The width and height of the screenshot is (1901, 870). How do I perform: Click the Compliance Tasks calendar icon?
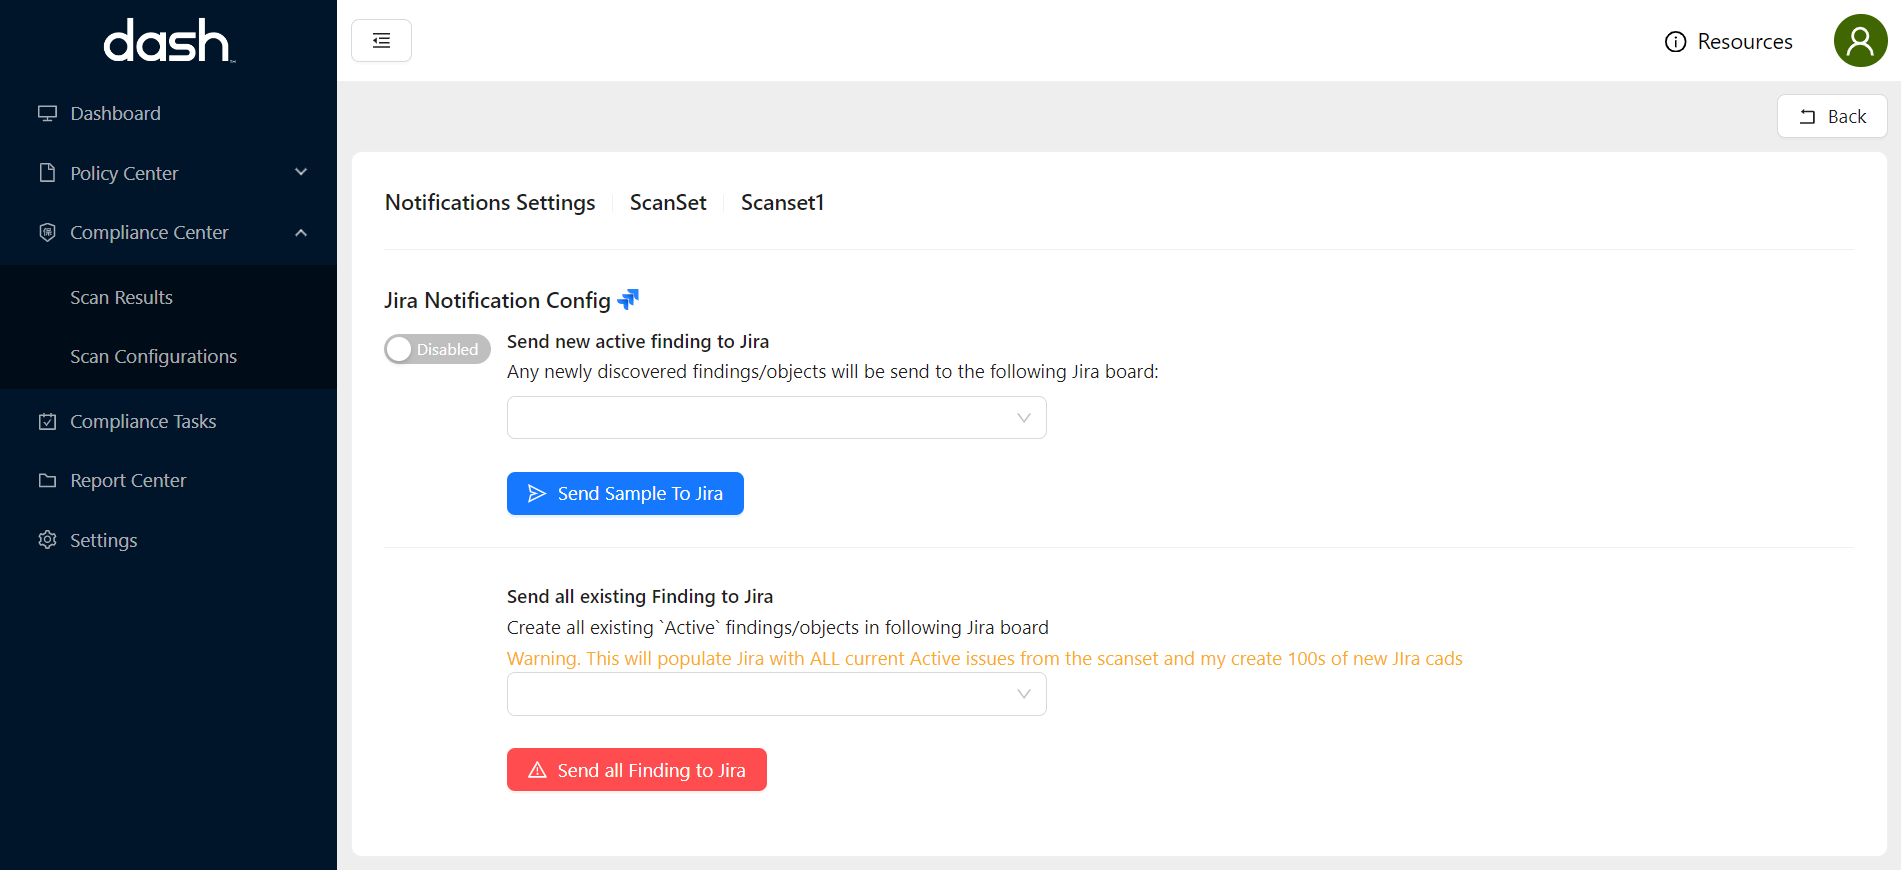click(x=47, y=421)
